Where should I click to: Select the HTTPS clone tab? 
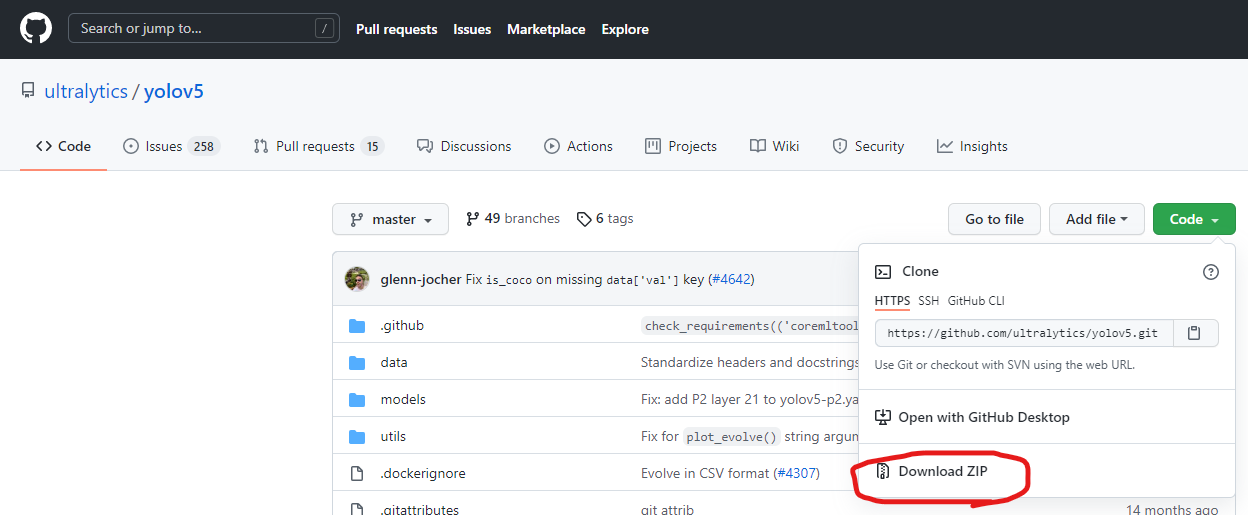pos(892,301)
